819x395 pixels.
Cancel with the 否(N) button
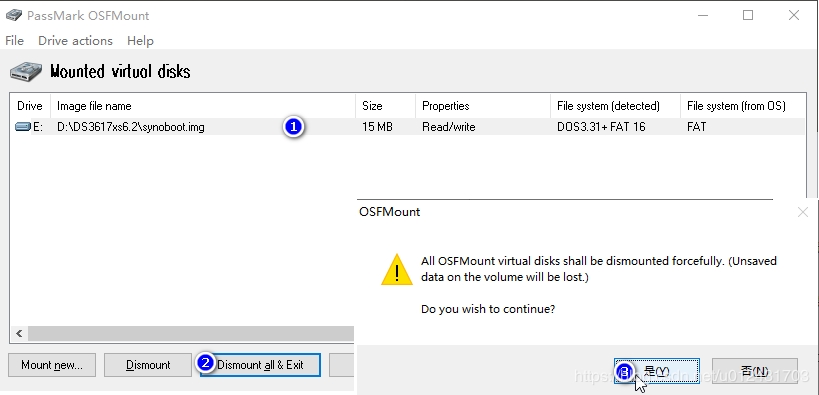tap(755, 371)
